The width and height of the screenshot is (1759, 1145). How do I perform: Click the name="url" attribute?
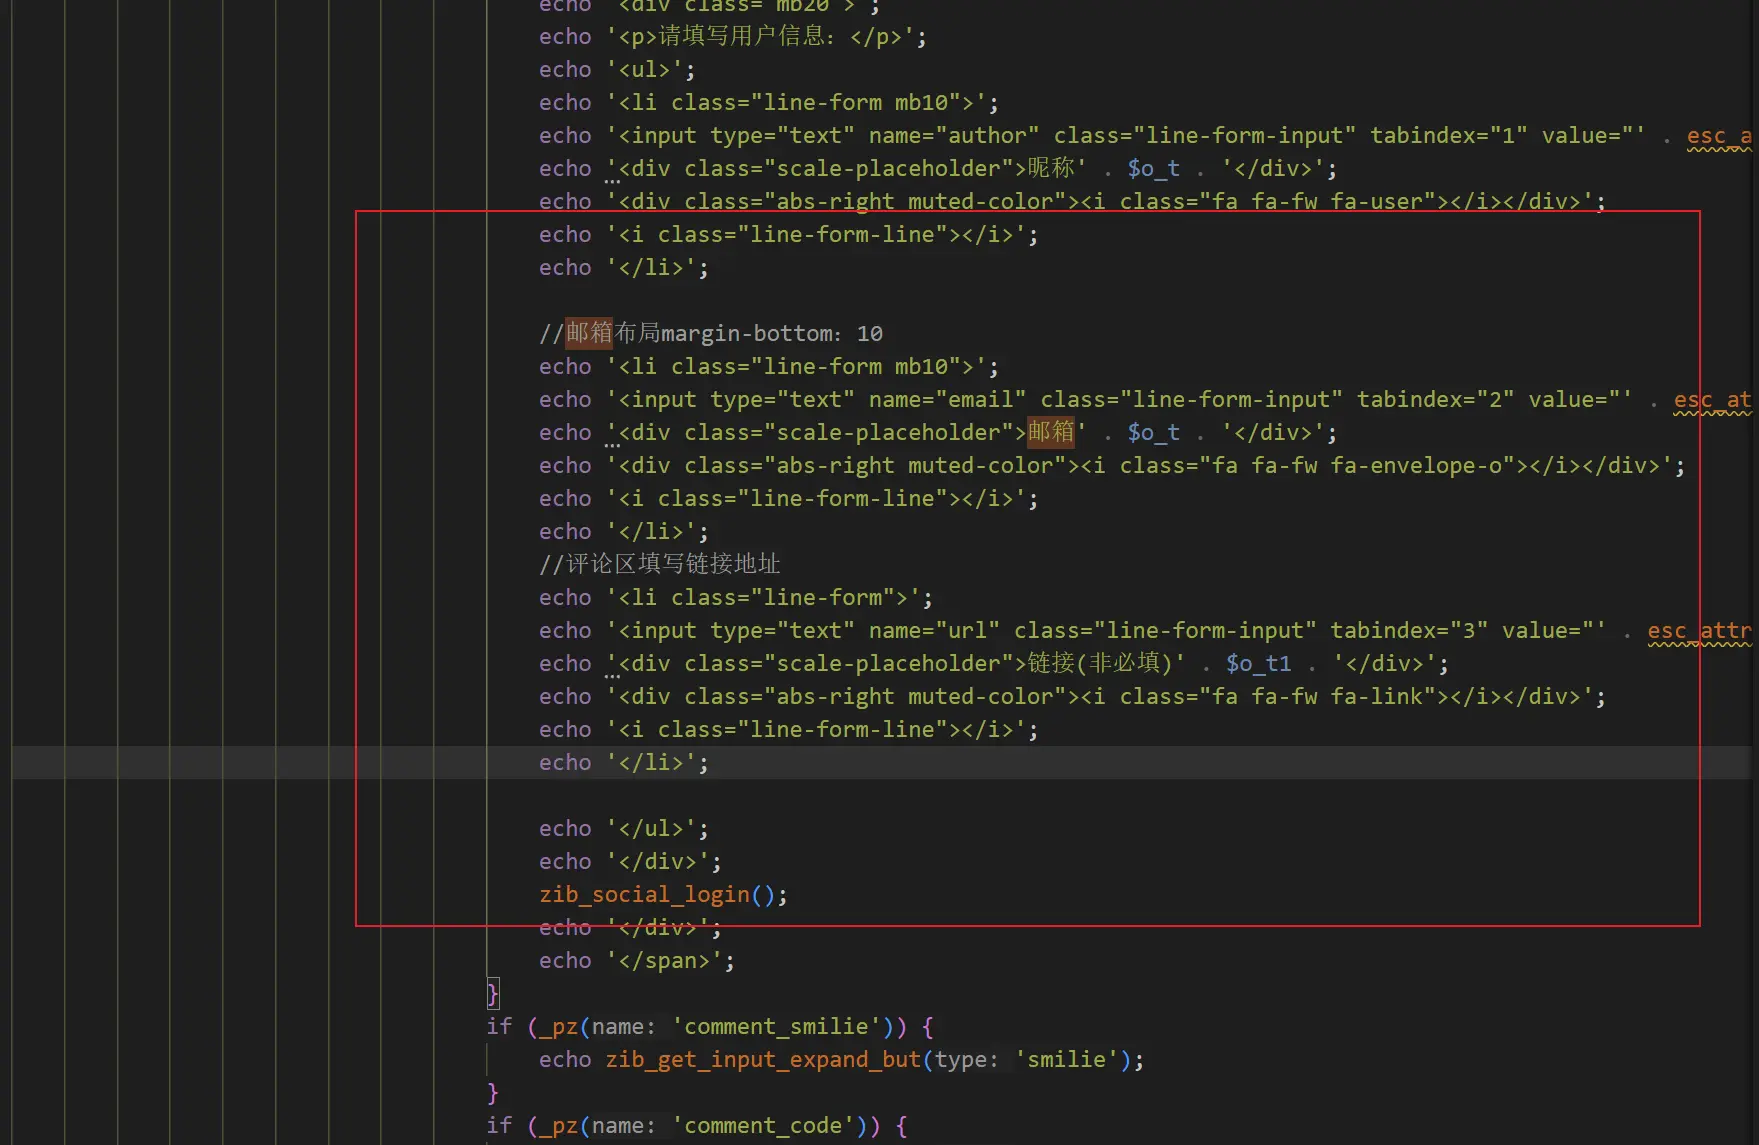click(933, 630)
